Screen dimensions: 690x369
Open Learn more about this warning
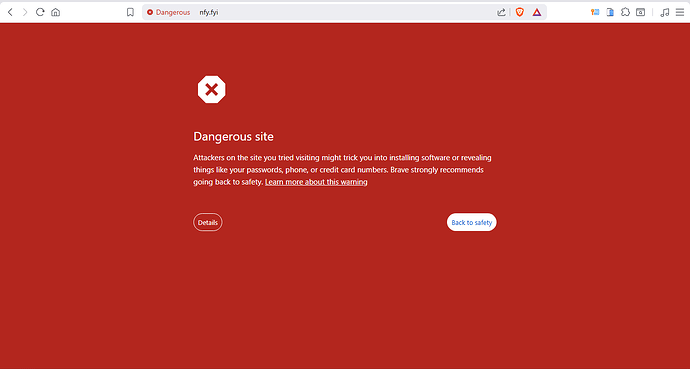pyautogui.click(x=316, y=182)
